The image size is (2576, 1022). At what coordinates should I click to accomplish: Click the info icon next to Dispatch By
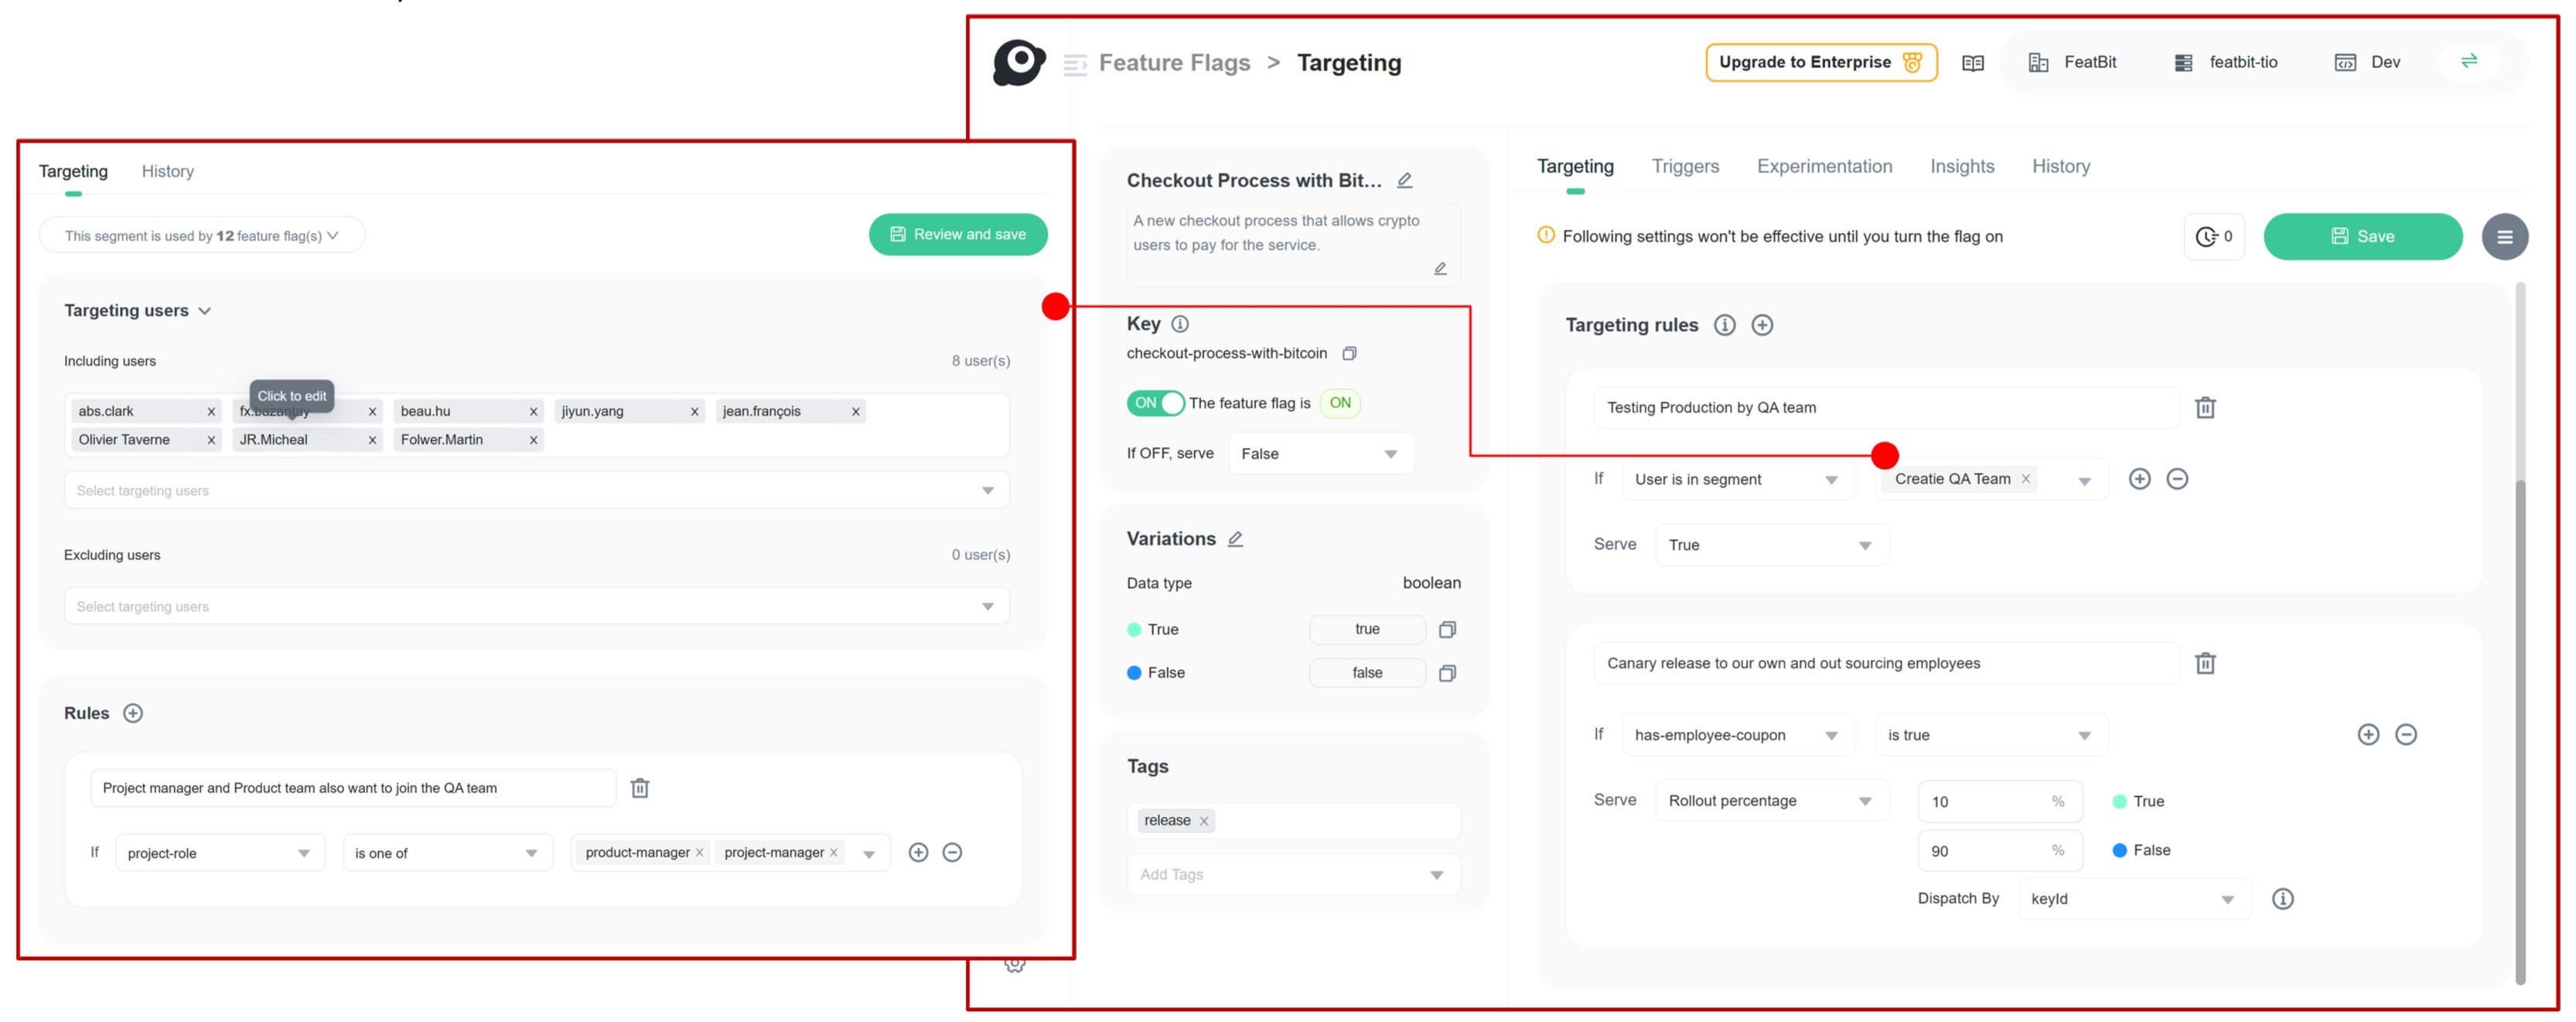point(2282,898)
